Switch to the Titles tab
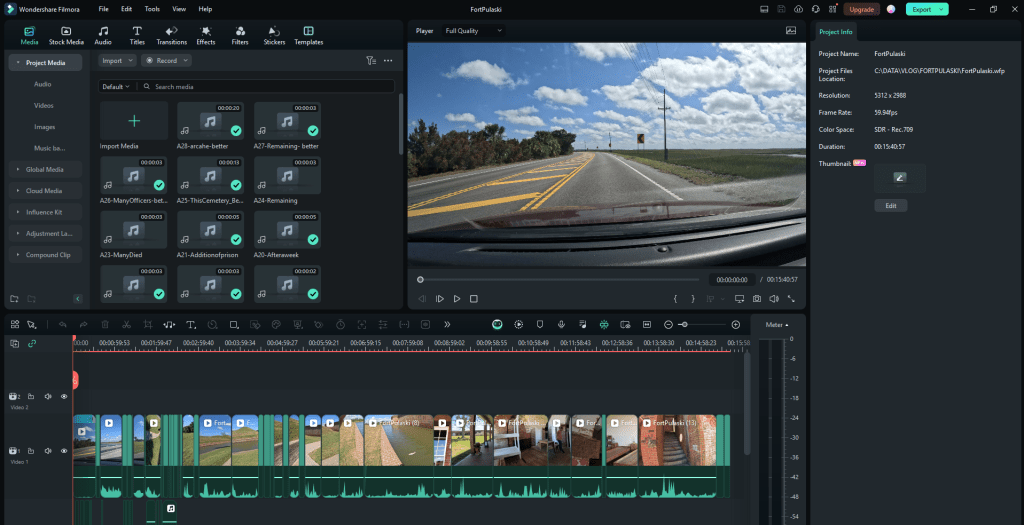The width and height of the screenshot is (1024, 525). point(137,36)
